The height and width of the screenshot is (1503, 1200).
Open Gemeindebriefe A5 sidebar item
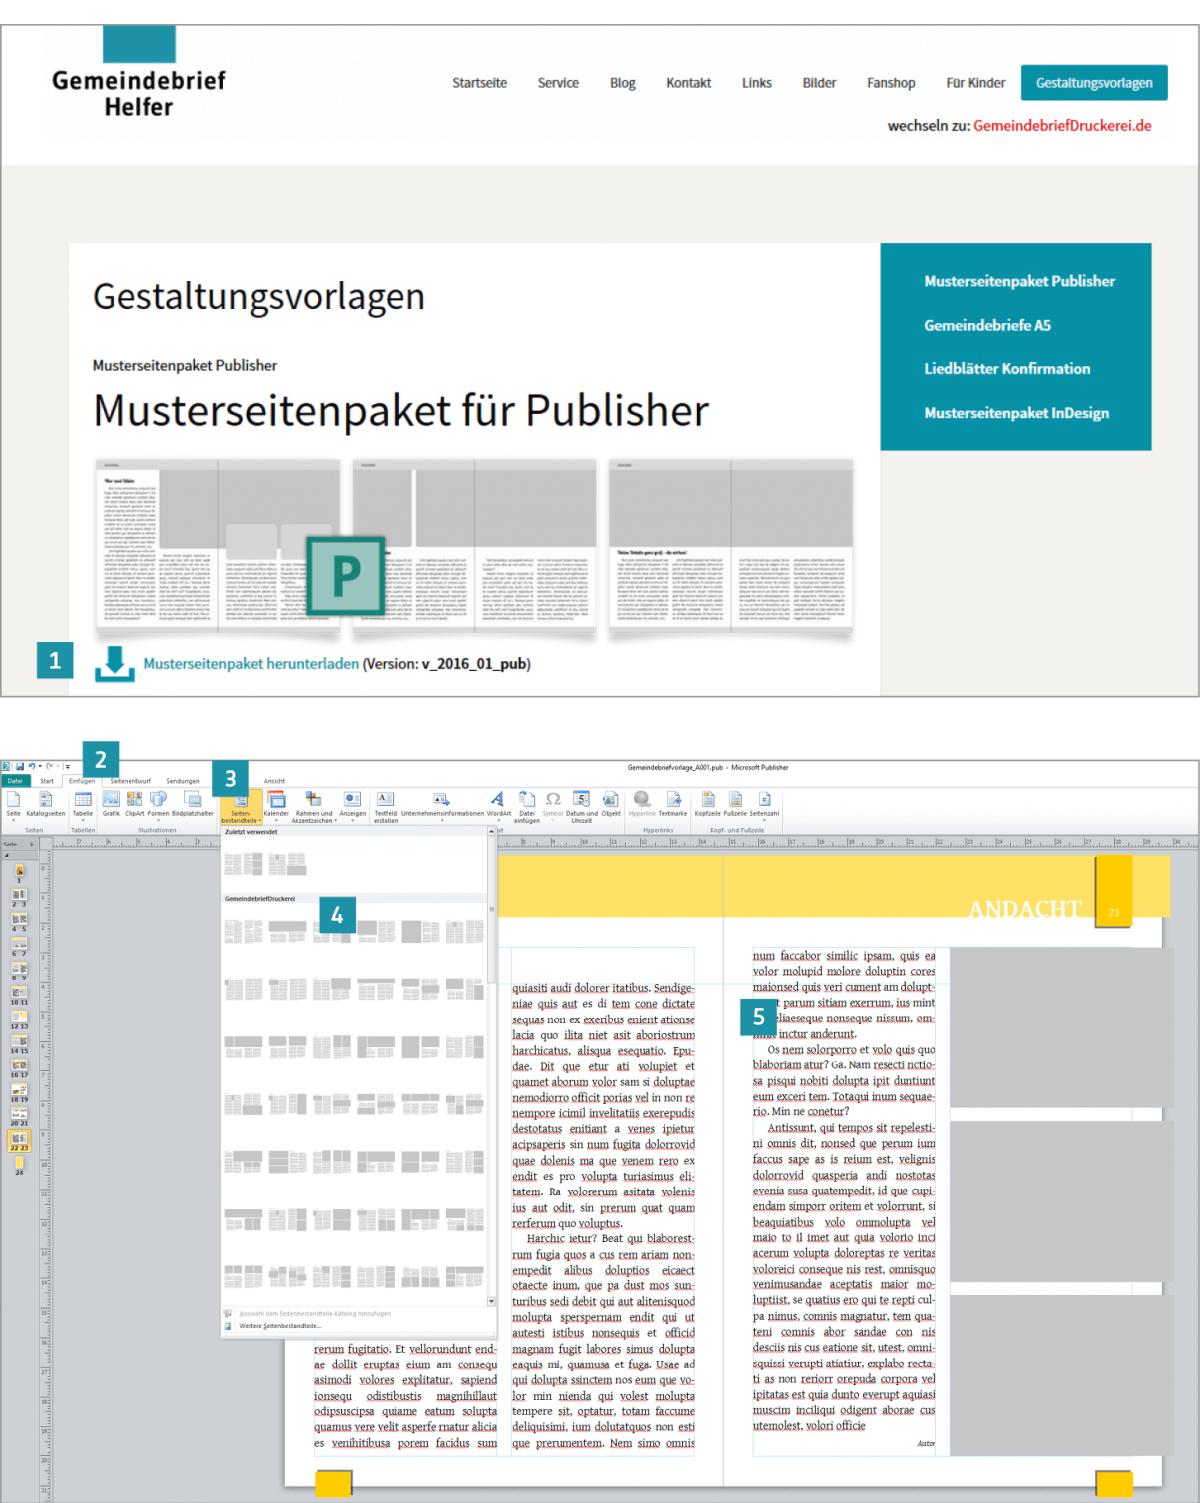point(987,325)
